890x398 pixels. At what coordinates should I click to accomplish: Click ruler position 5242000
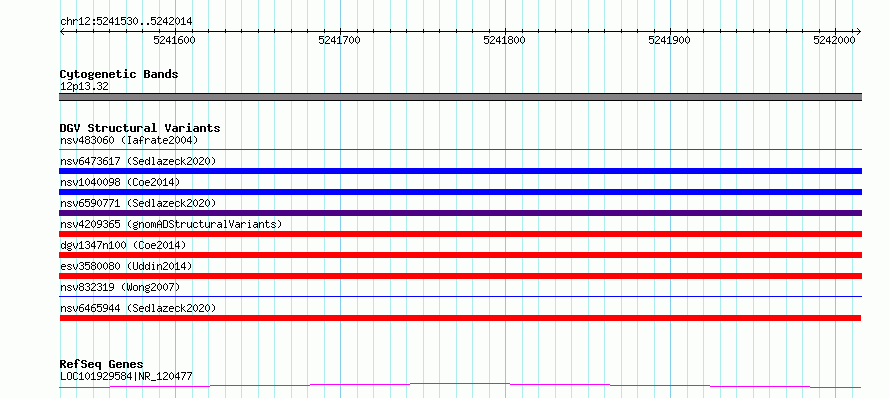click(x=834, y=40)
